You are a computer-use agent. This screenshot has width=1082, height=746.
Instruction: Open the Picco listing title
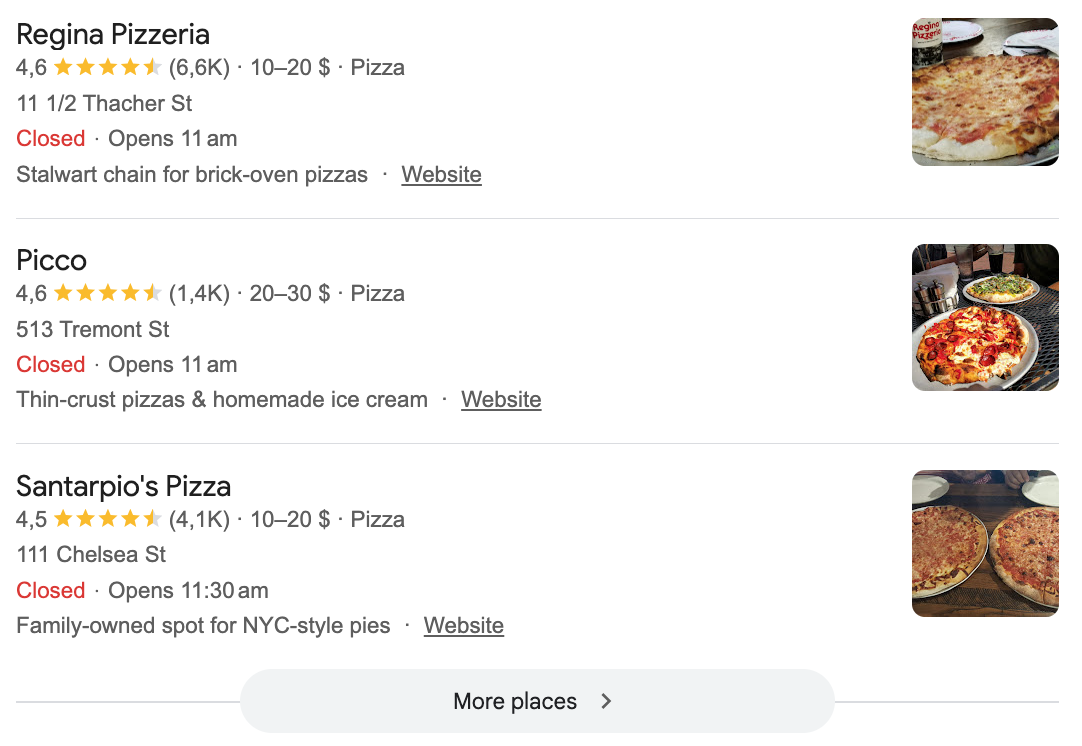coord(52,260)
